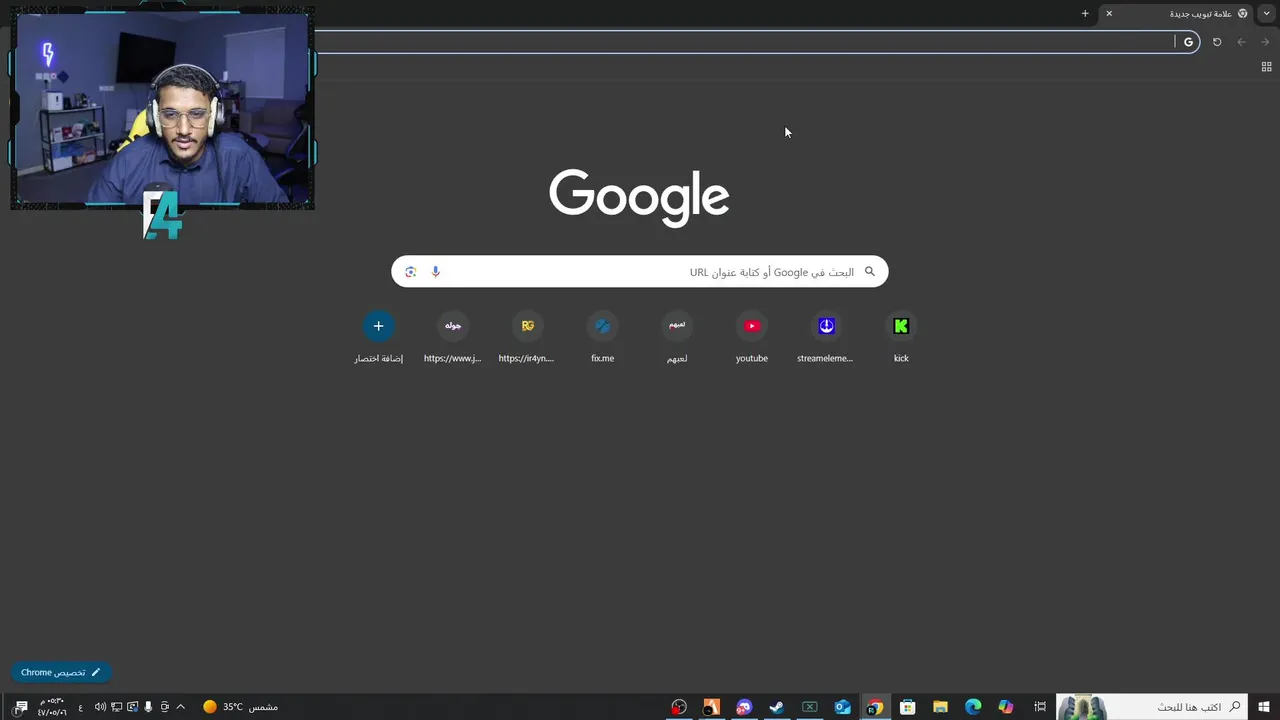Open the Windows Start menu
This screenshot has height=720, width=1280.
1264,707
